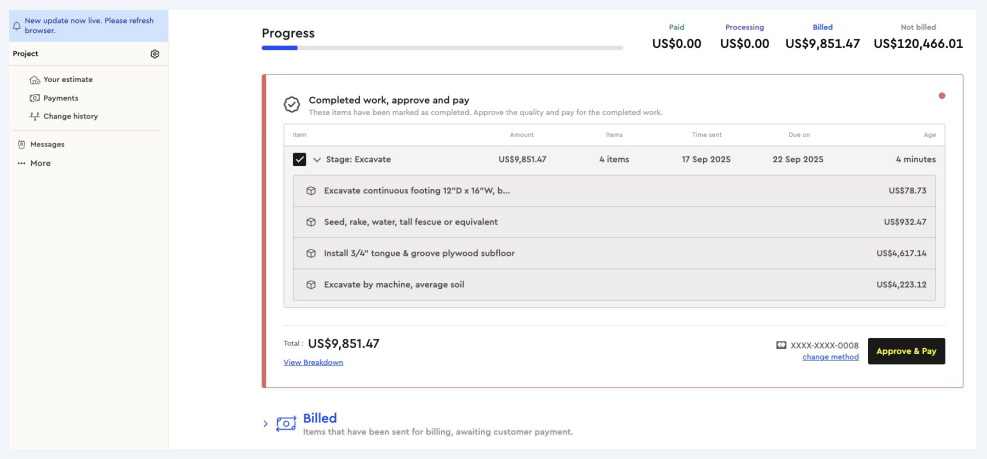987x459 pixels.
Task: Go to Payments page
Action: coord(60,98)
